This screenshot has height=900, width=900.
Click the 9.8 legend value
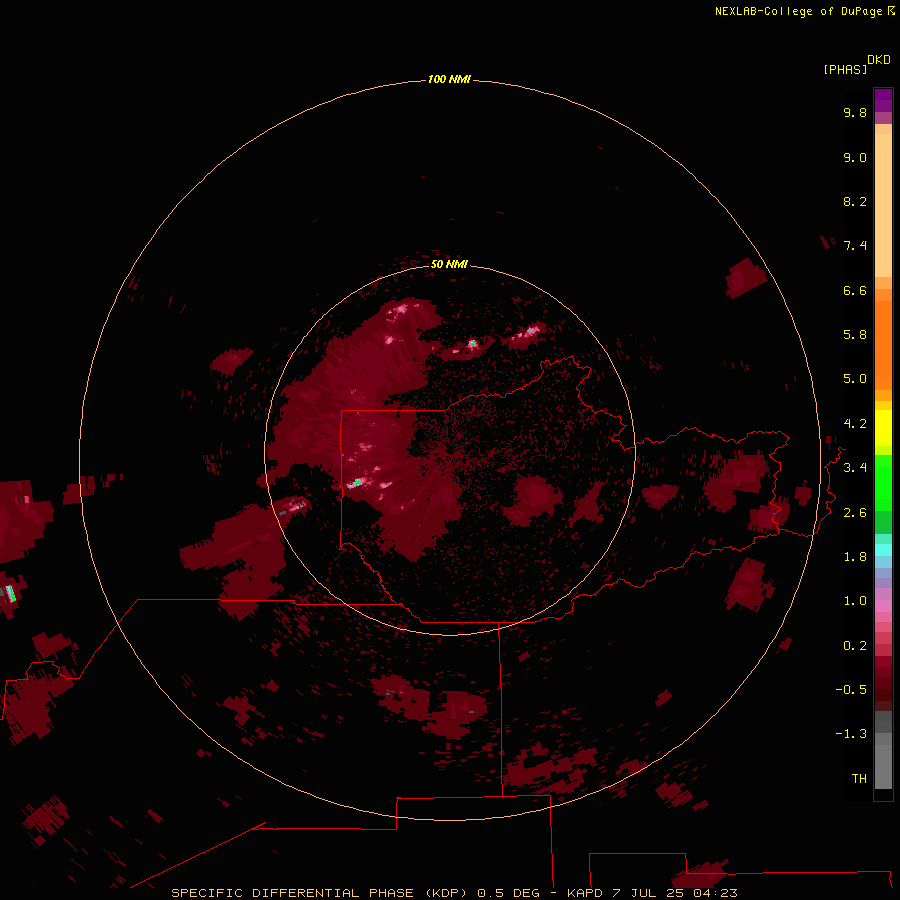pyautogui.click(x=855, y=112)
